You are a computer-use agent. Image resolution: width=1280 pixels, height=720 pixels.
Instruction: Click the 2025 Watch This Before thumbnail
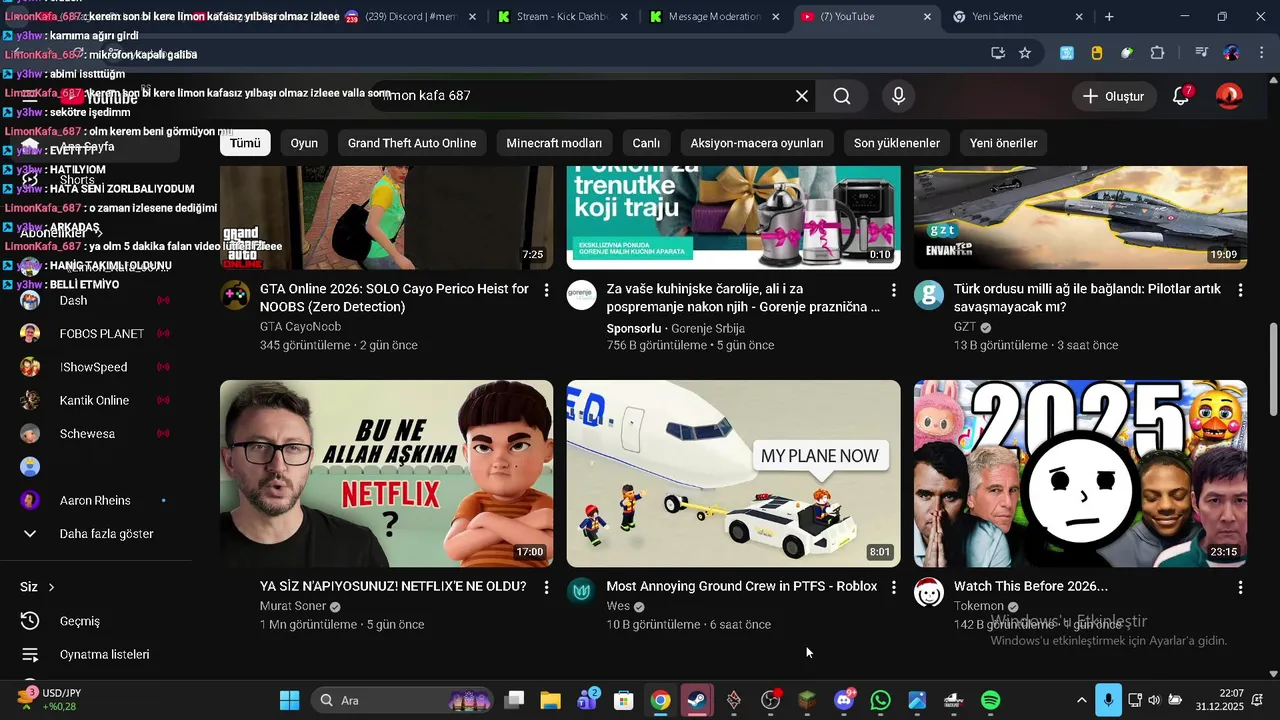click(x=1080, y=473)
